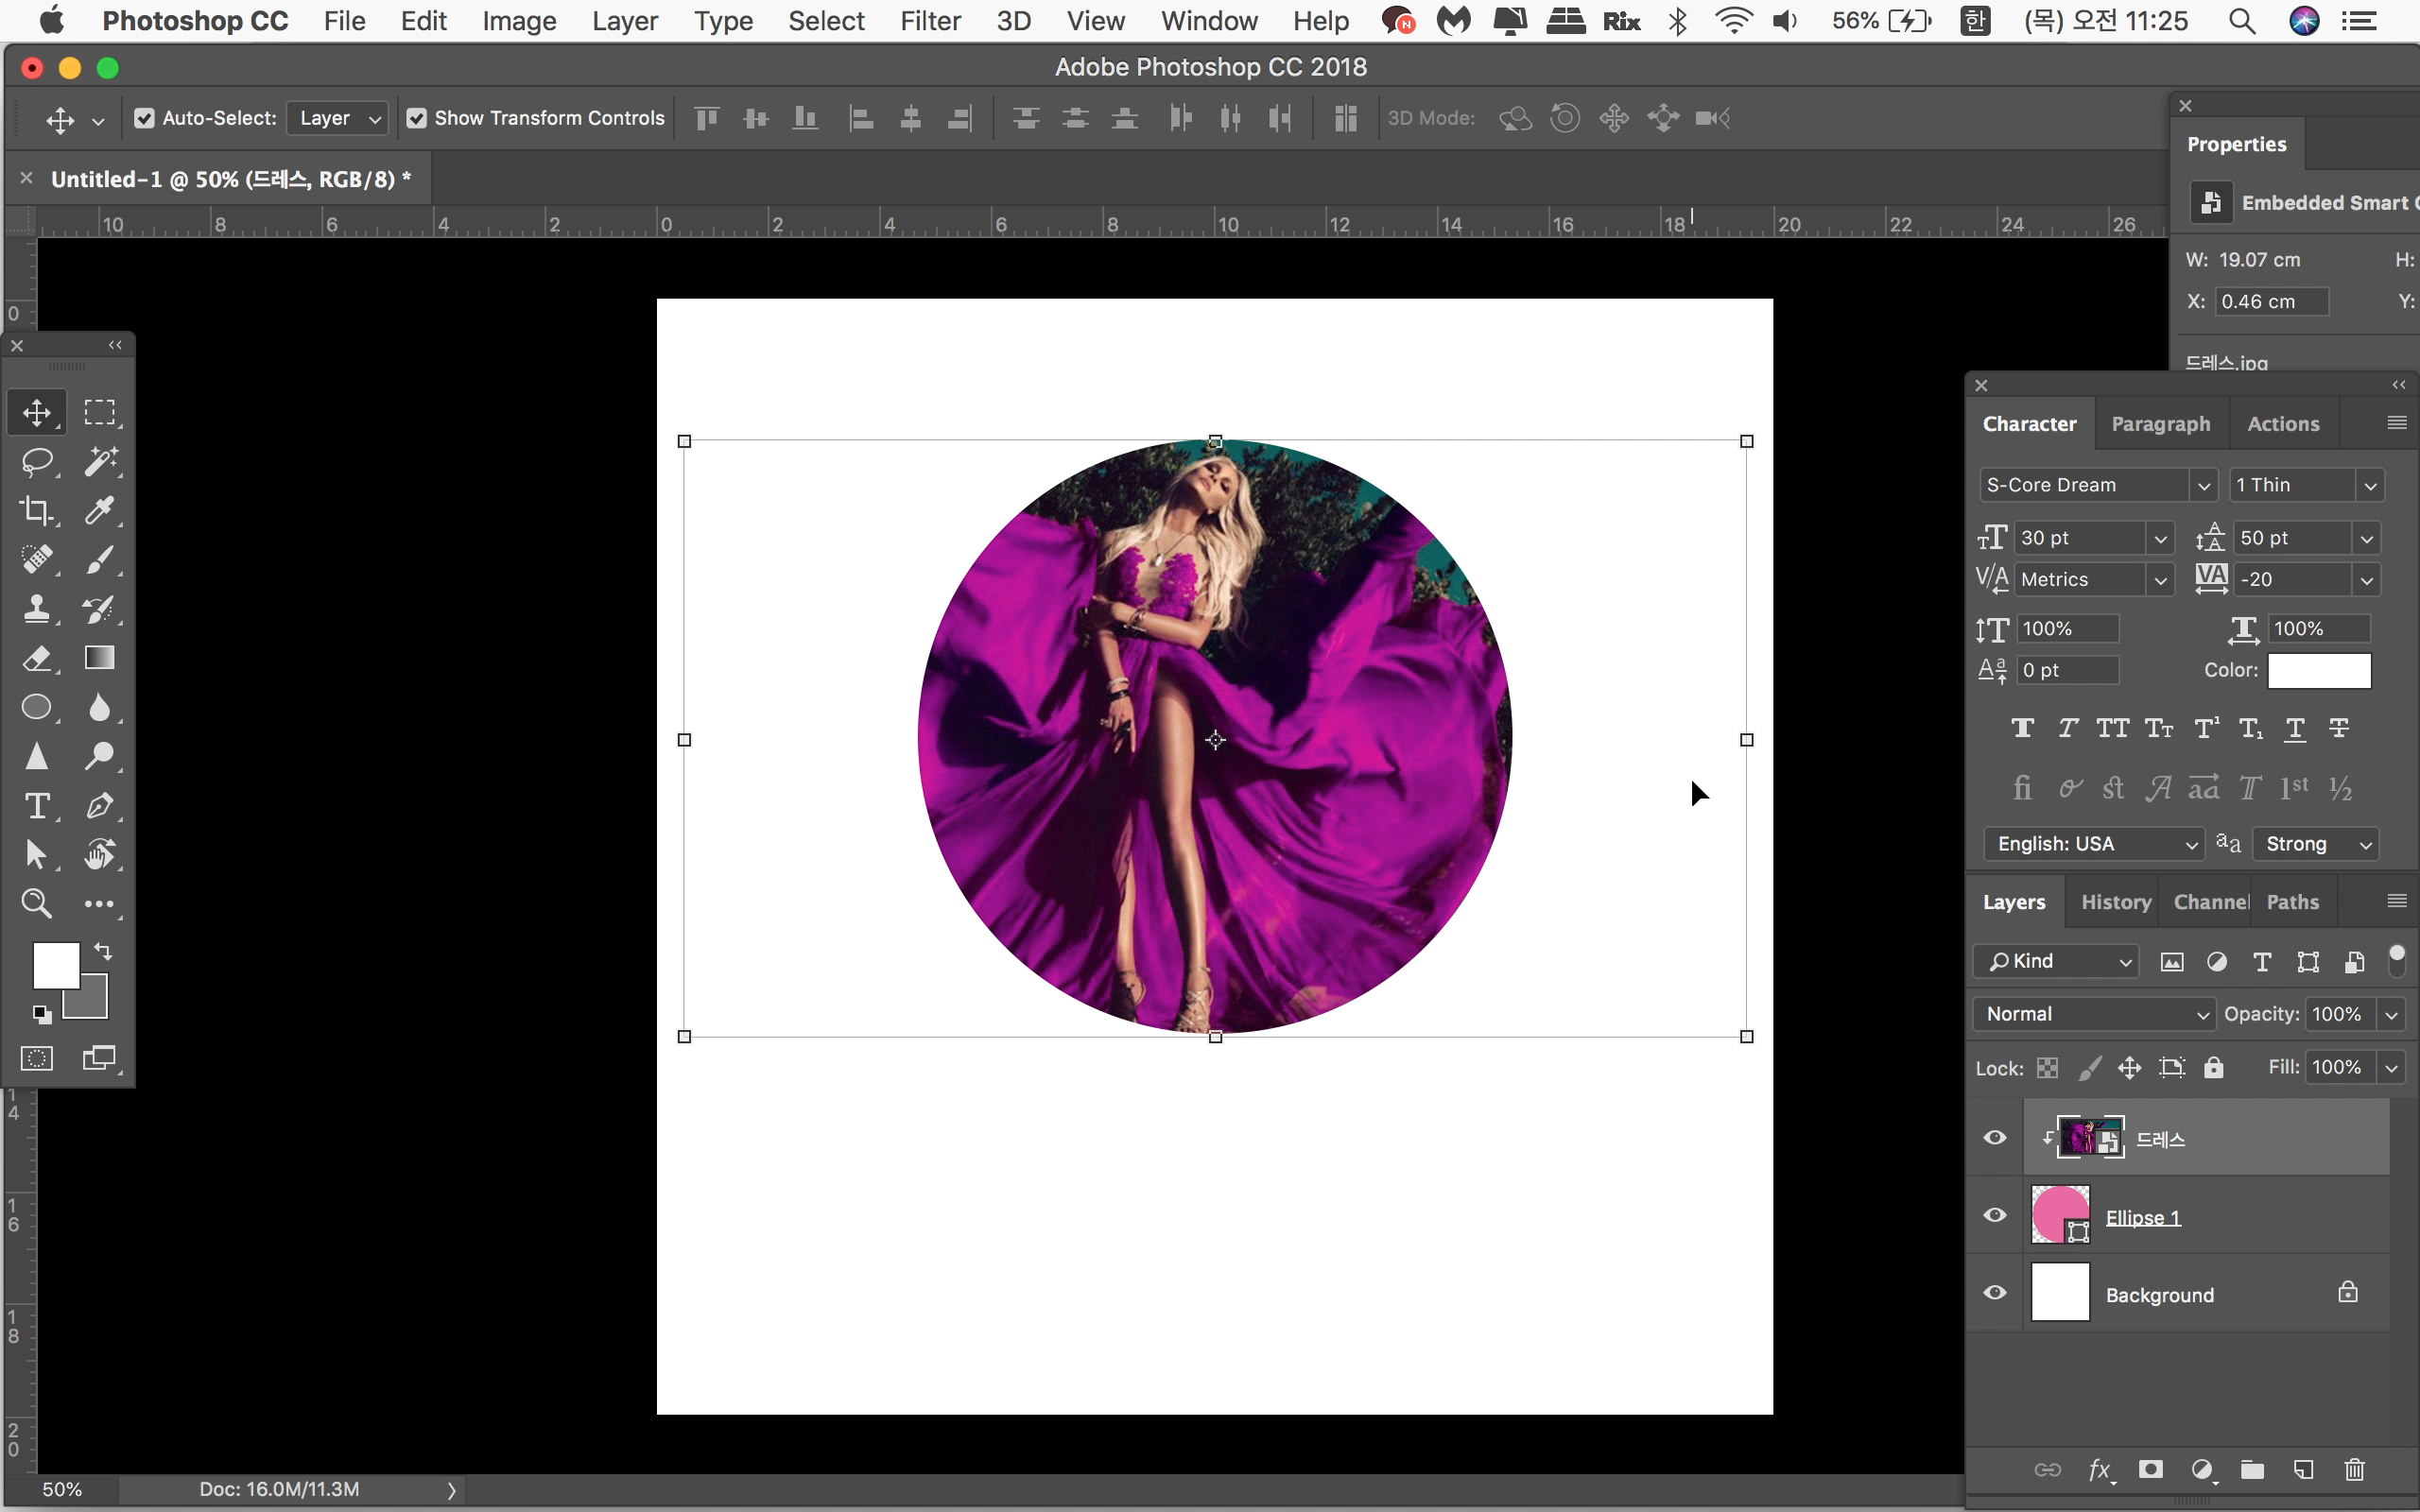Activate the Zoom tool in toolbox
Viewport: 2420px width, 1512px height.
[x=37, y=903]
